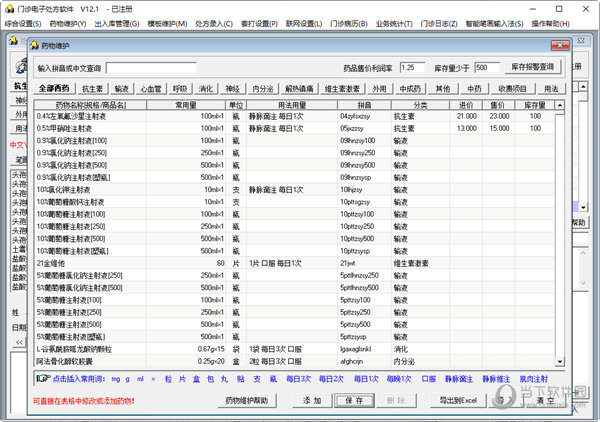
Task: Click the 保存 button
Action: tap(354, 401)
